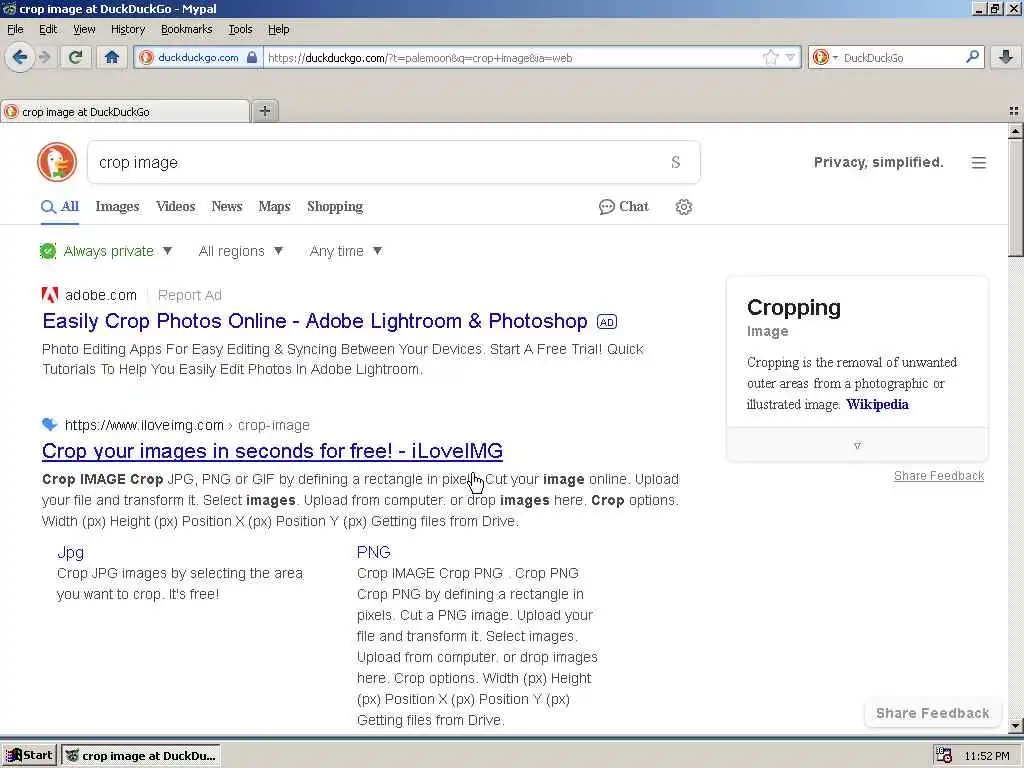Go to the browser home page
Screen dimensions: 1024x768
click(x=112, y=57)
